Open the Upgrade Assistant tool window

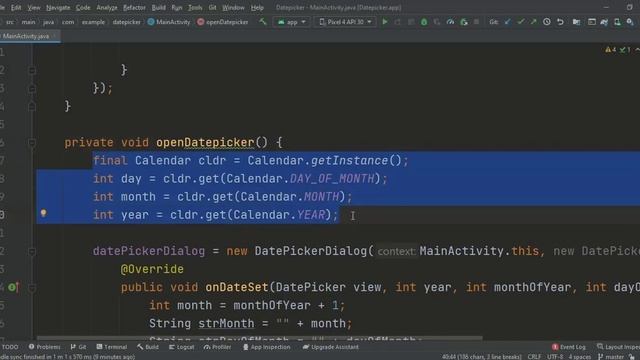point(331,347)
